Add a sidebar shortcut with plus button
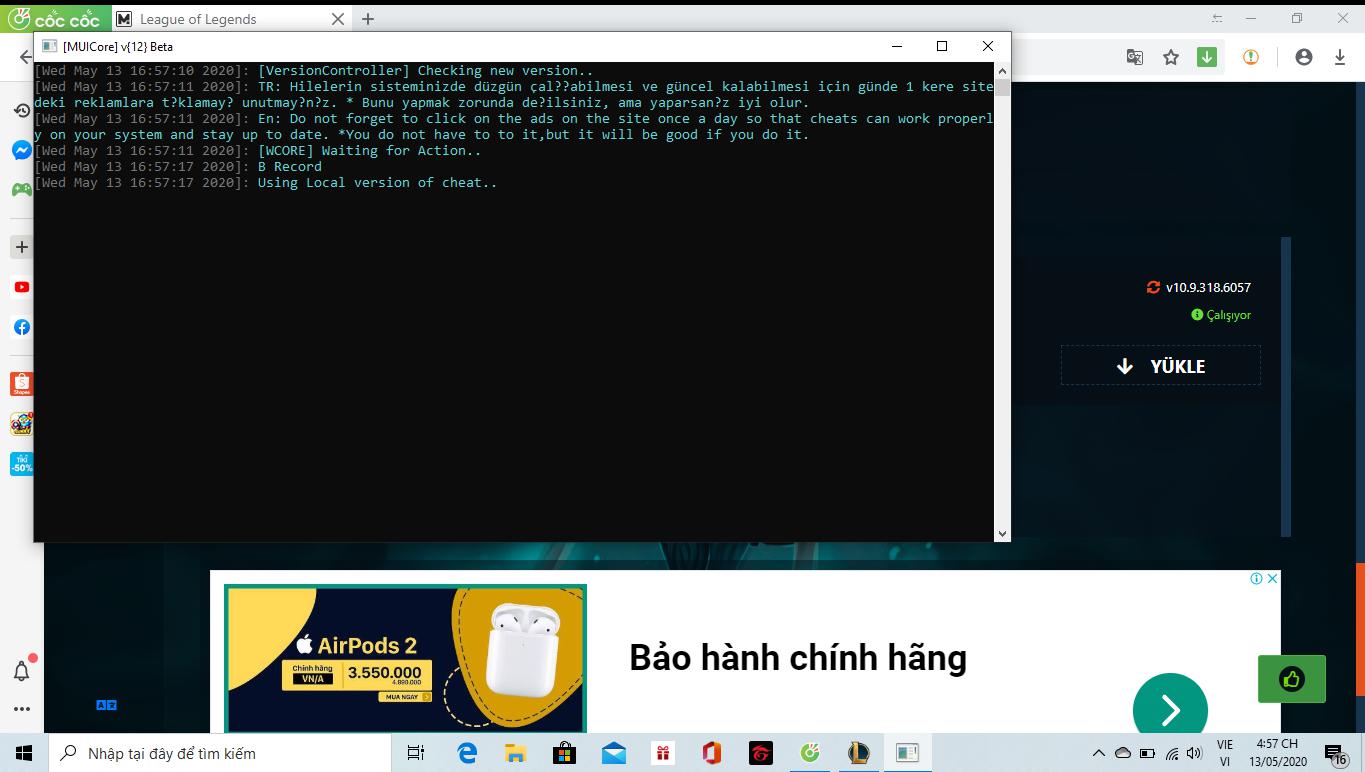The width and height of the screenshot is (1365, 772). coord(21,247)
